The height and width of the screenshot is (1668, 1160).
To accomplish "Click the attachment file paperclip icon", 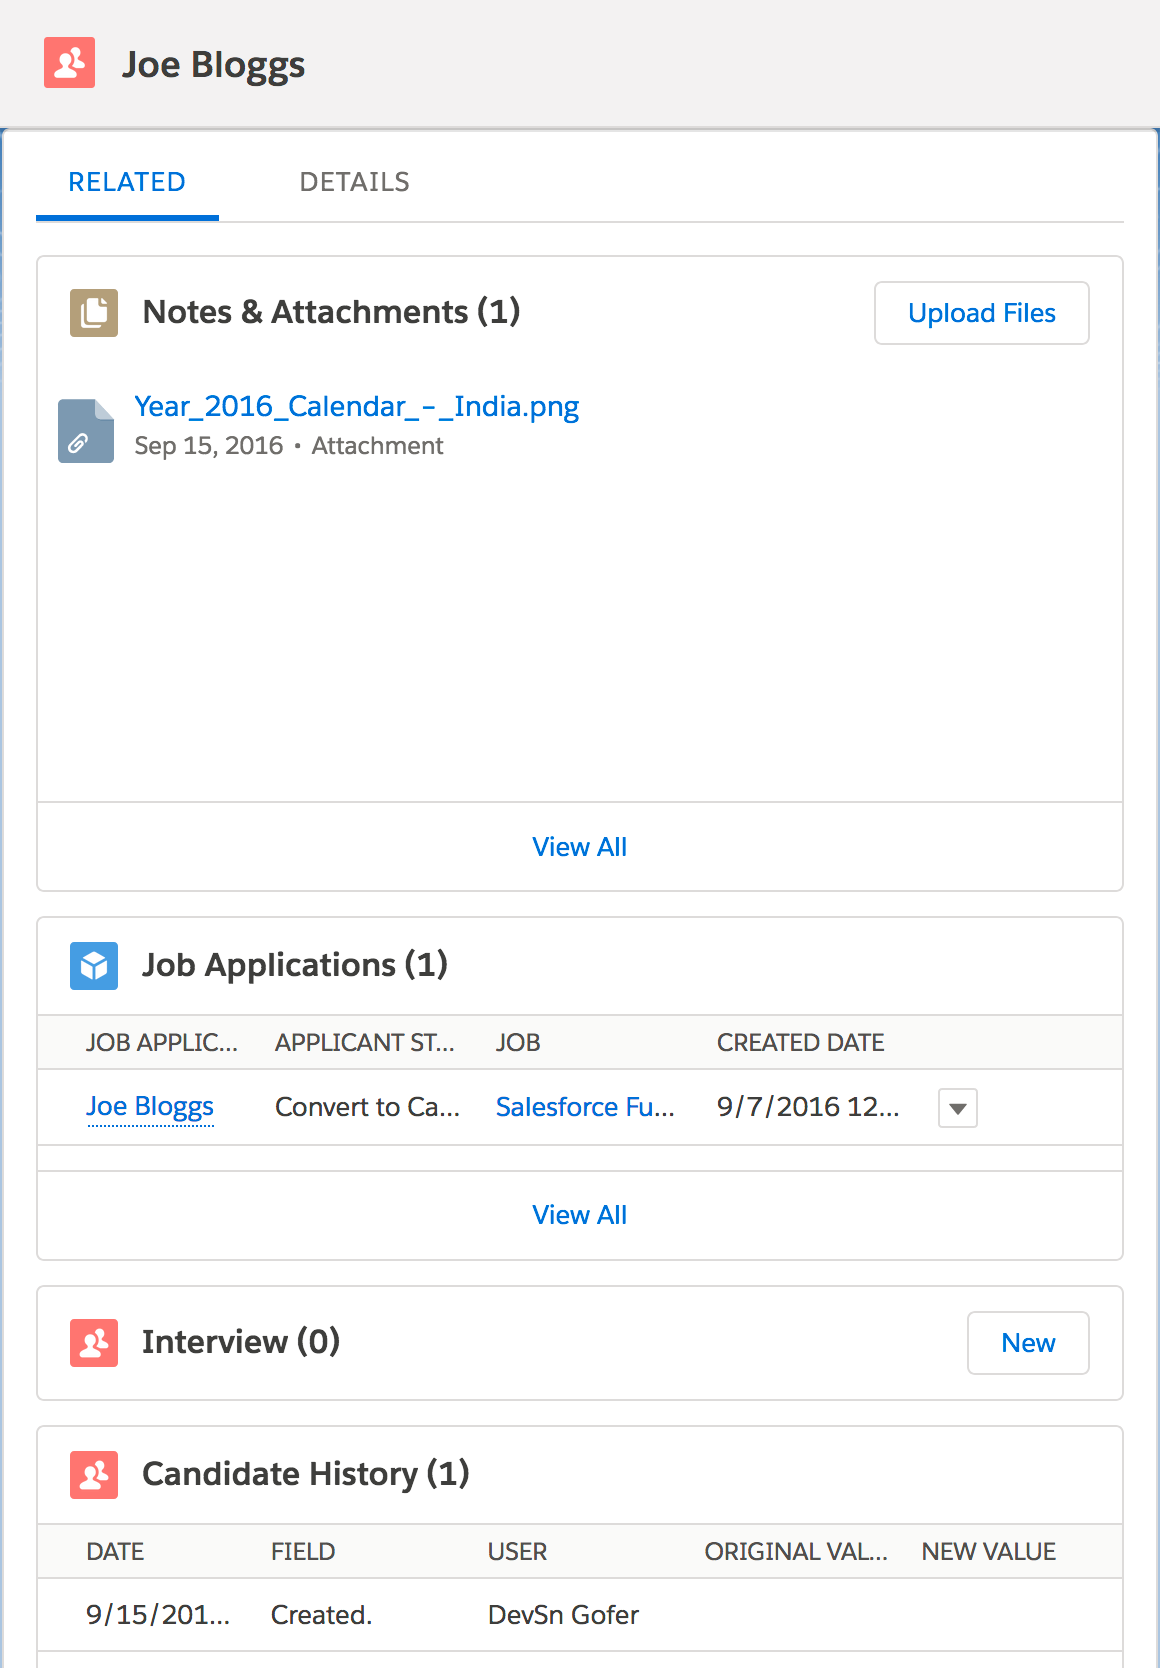I will click(x=85, y=431).
